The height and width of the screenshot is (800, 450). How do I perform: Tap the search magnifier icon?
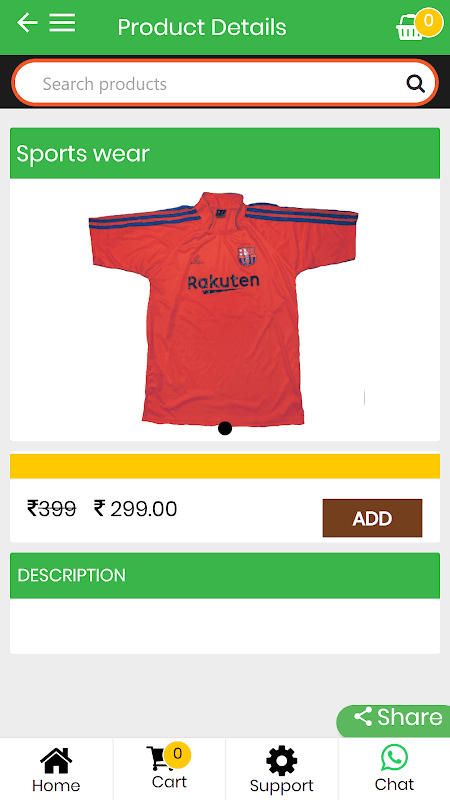pyautogui.click(x=416, y=83)
